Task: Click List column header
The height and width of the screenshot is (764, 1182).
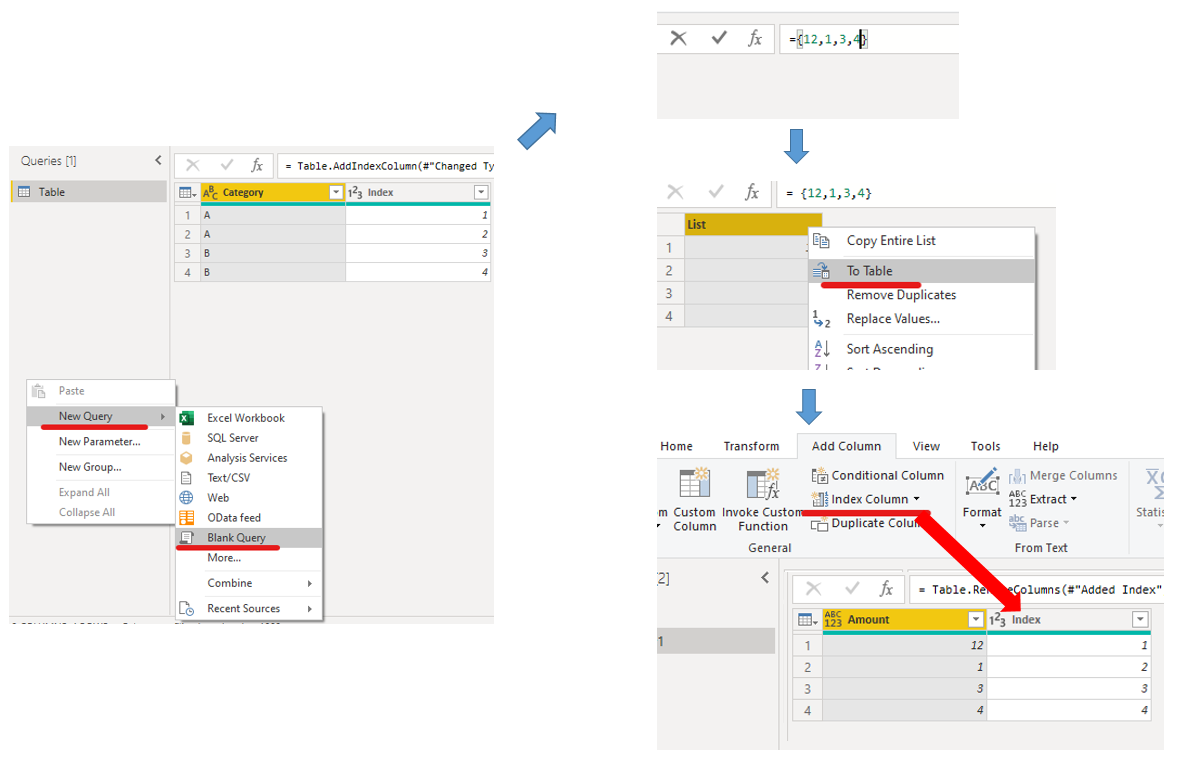Action: pos(752,225)
